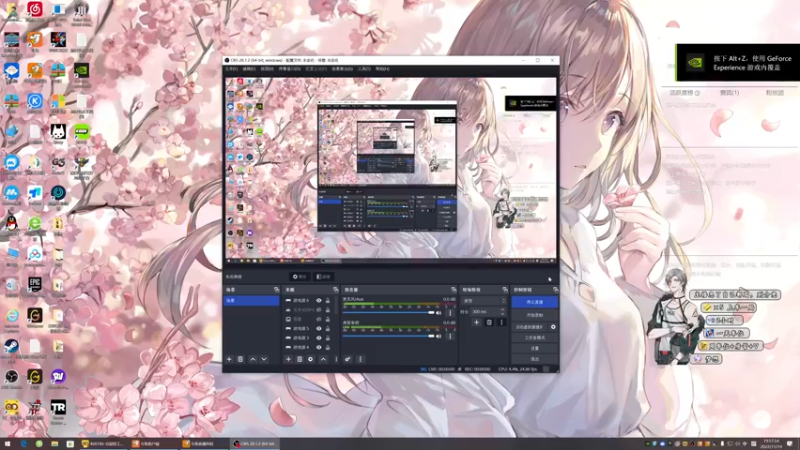The height and width of the screenshot is (450, 800).
Task: Add a new scene in Scenes panel
Action: click(x=229, y=359)
